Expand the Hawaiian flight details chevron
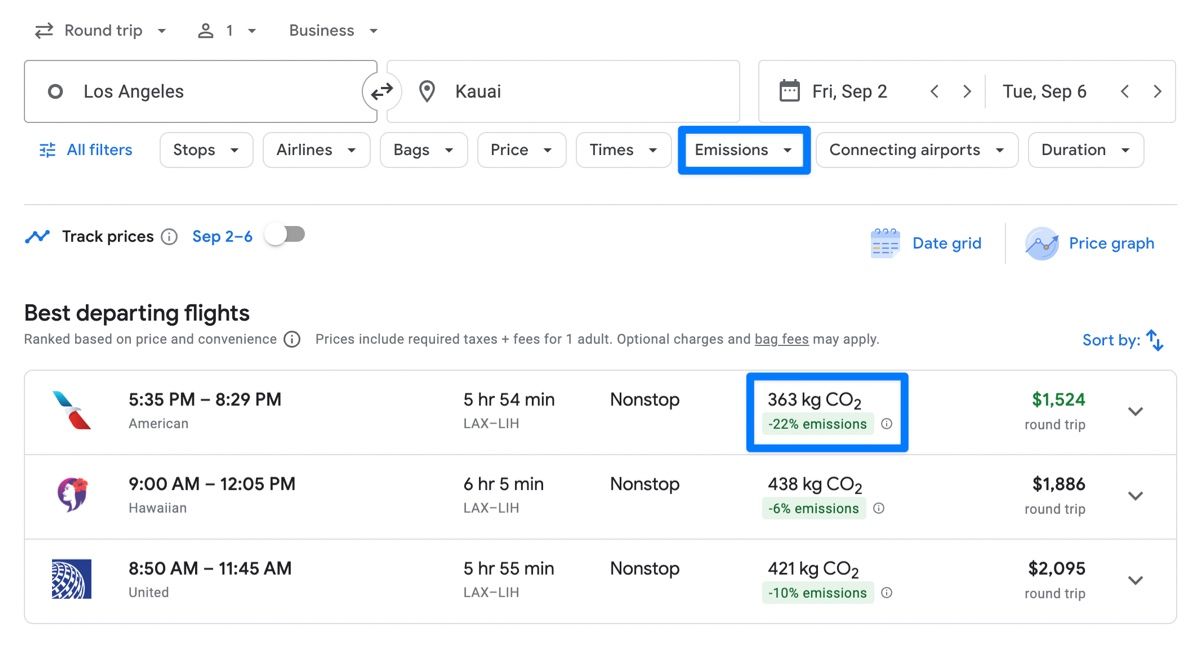The width and height of the screenshot is (1200, 648). [1135, 495]
